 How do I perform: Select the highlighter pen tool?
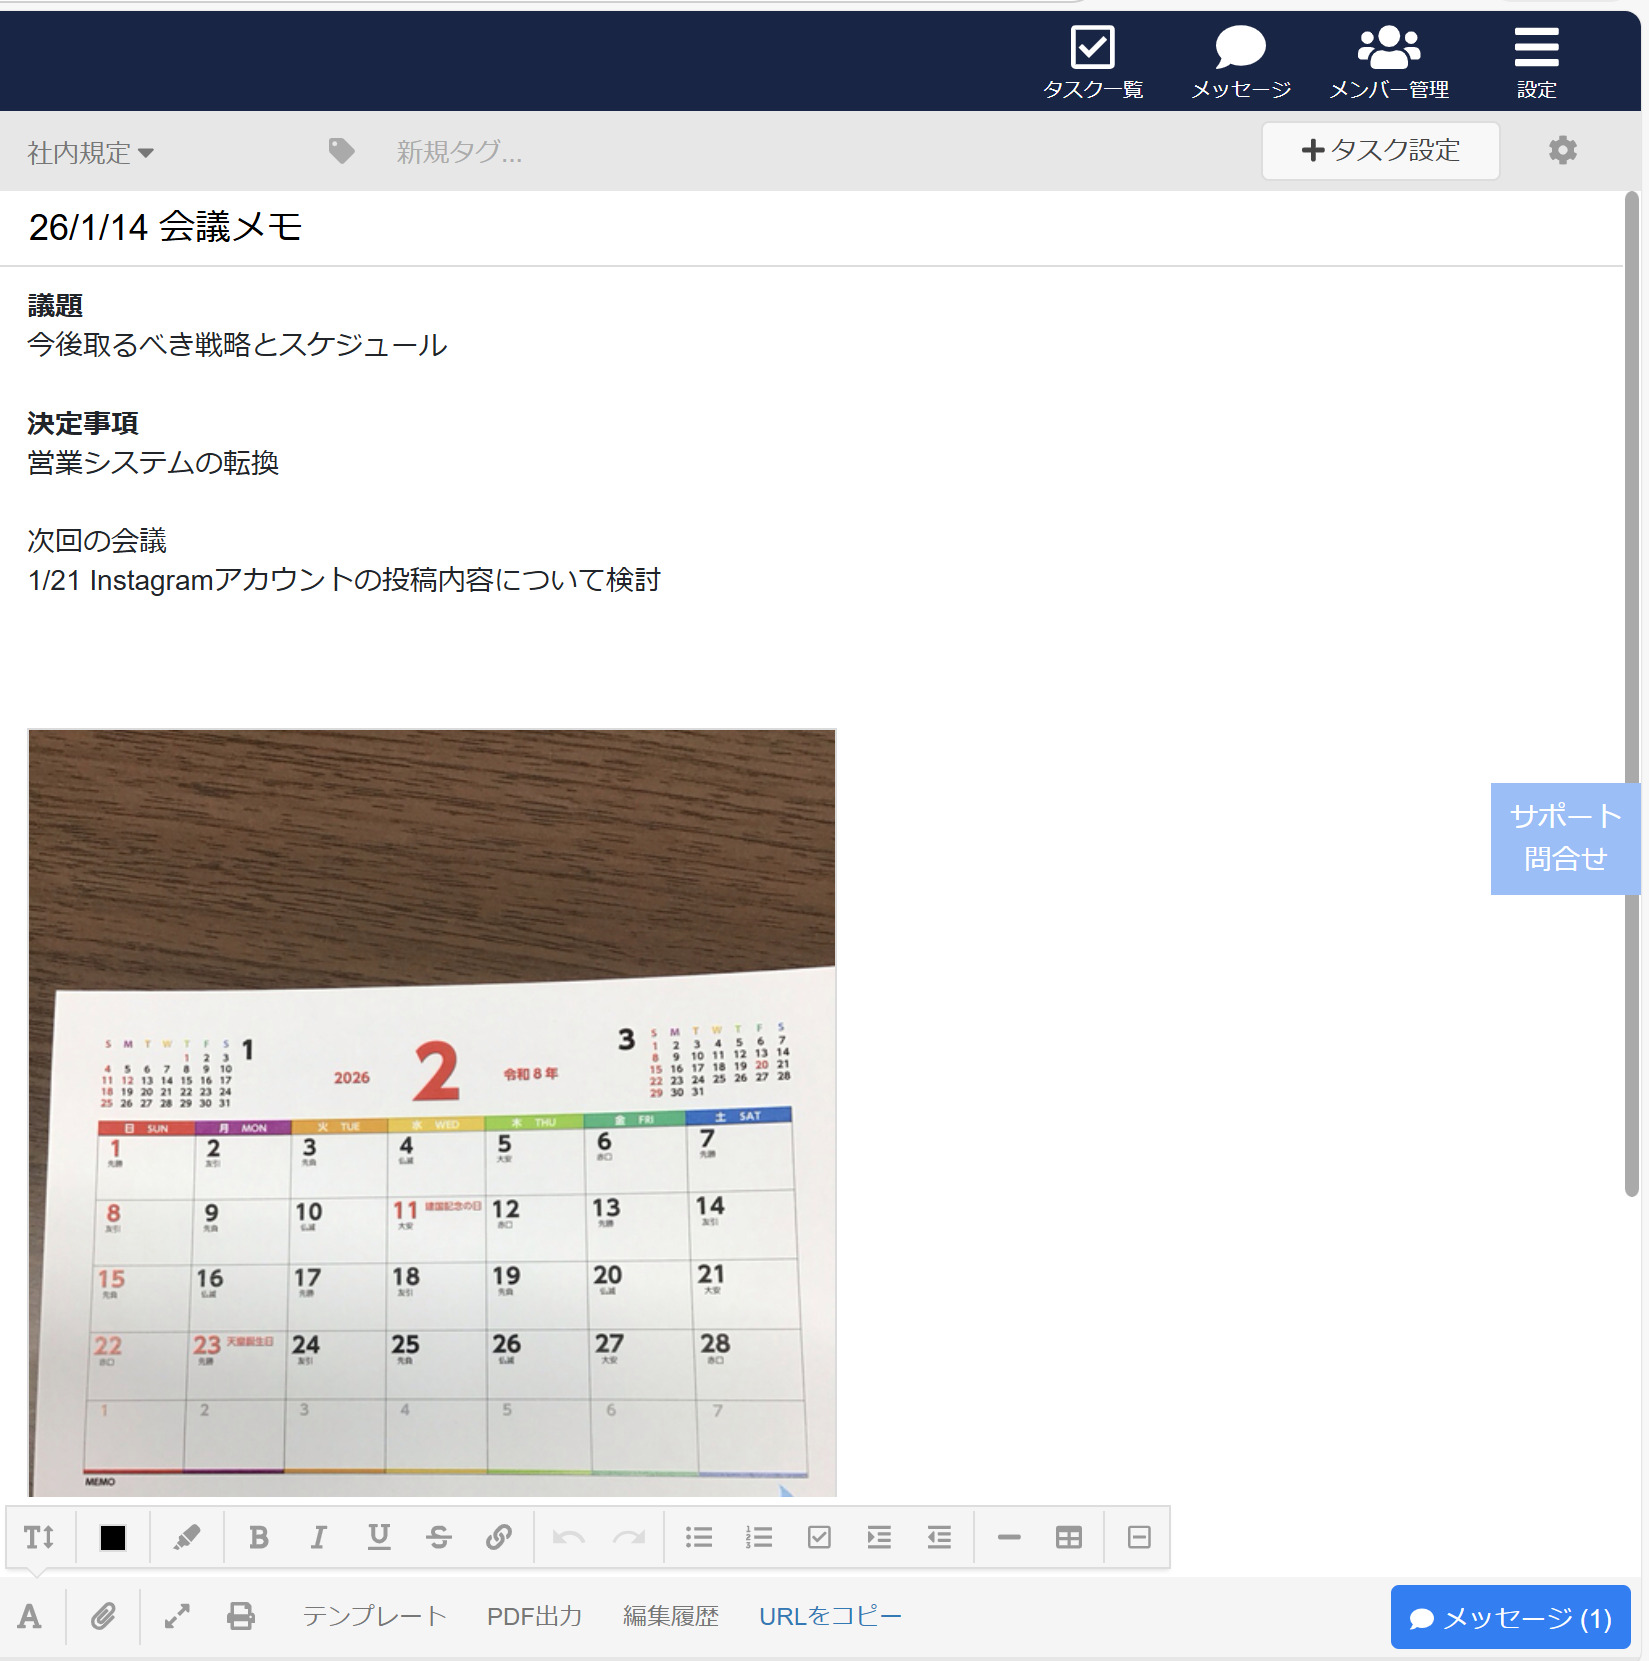tap(188, 1537)
